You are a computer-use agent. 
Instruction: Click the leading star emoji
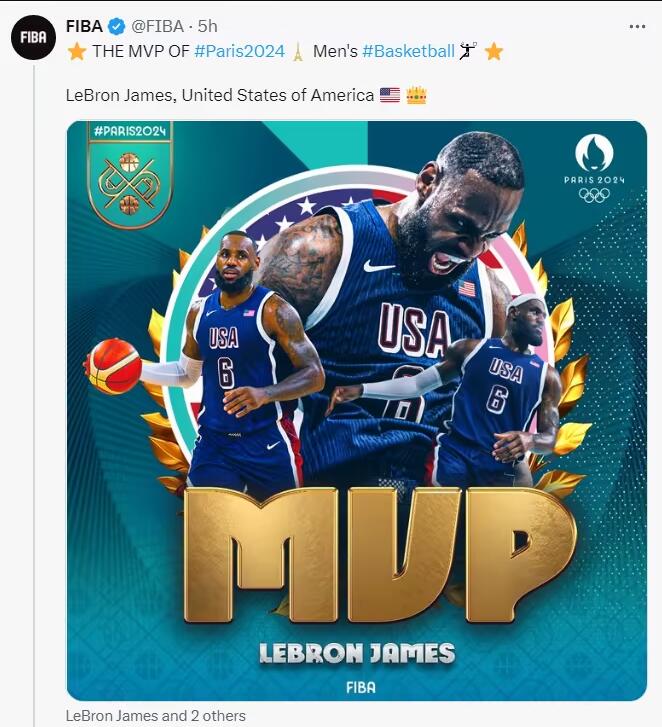(x=77, y=51)
